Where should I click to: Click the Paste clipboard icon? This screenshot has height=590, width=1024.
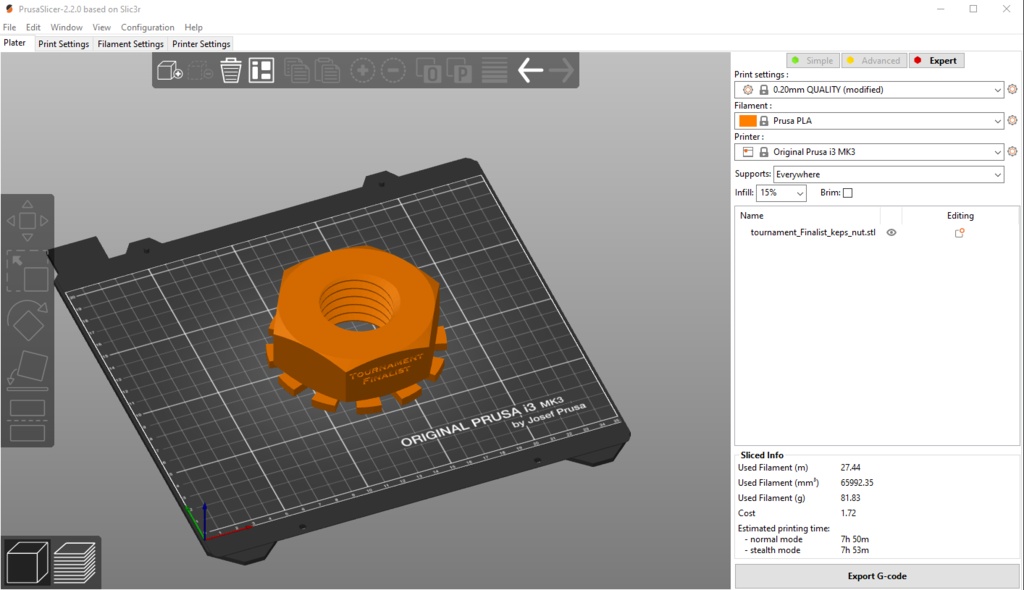pyautogui.click(x=328, y=71)
